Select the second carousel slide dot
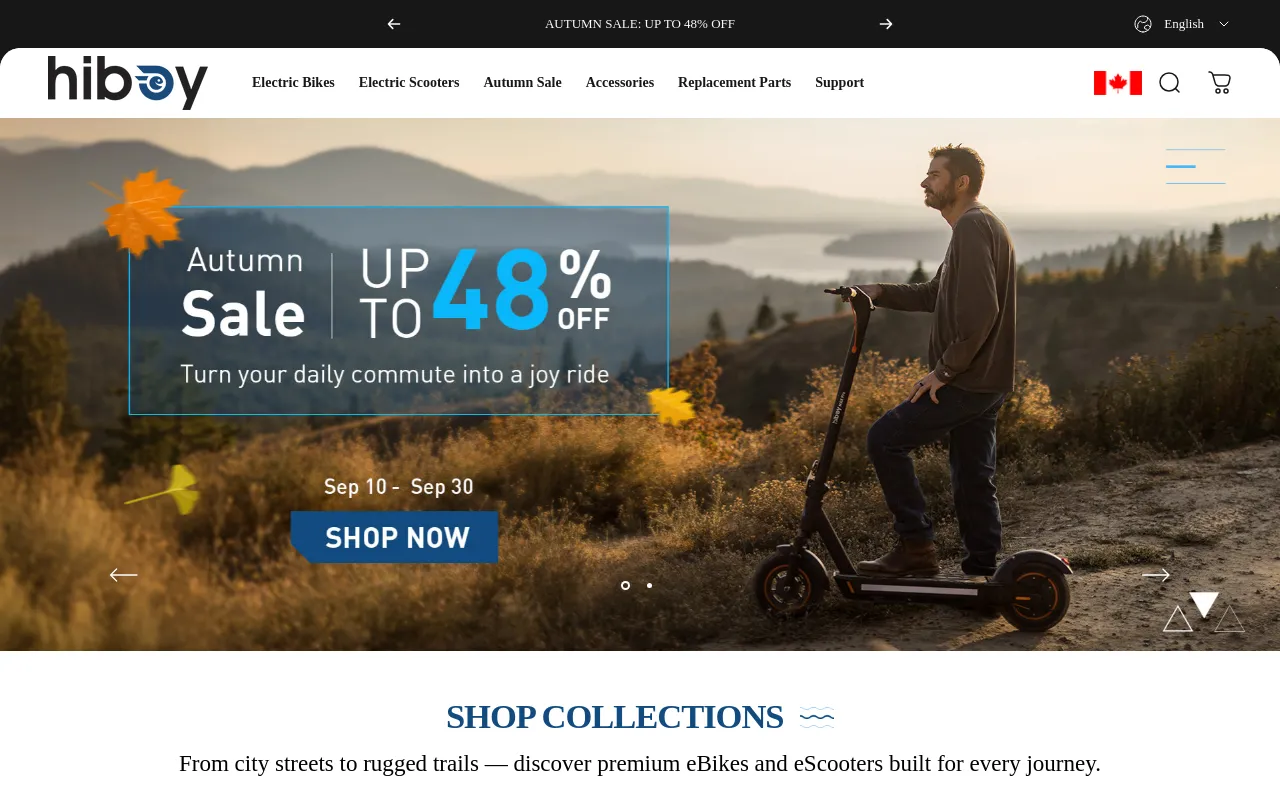 pos(649,585)
